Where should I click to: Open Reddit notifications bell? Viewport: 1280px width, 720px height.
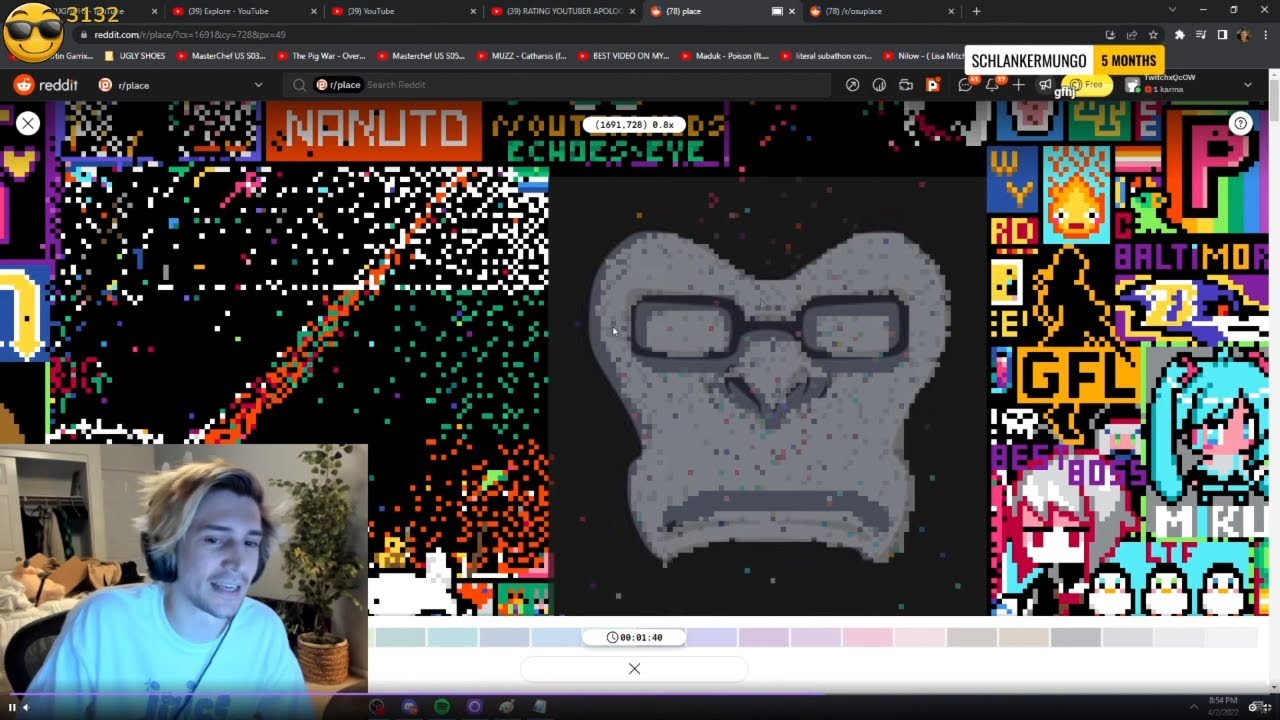click(992, 85)
